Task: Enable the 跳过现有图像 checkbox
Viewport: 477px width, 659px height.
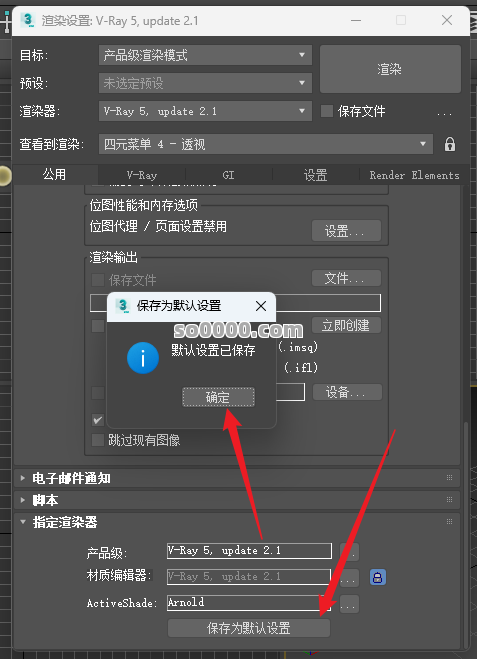Action: 98,440
